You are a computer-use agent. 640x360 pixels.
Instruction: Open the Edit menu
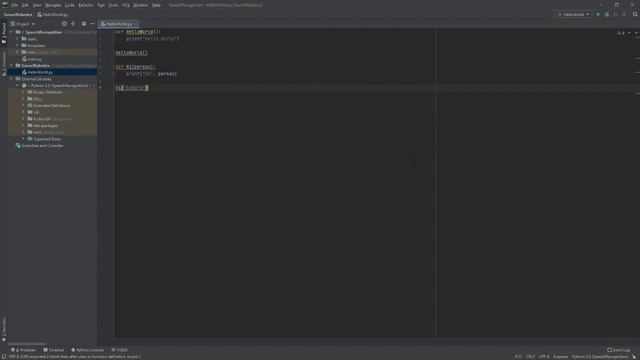[25, 5]
